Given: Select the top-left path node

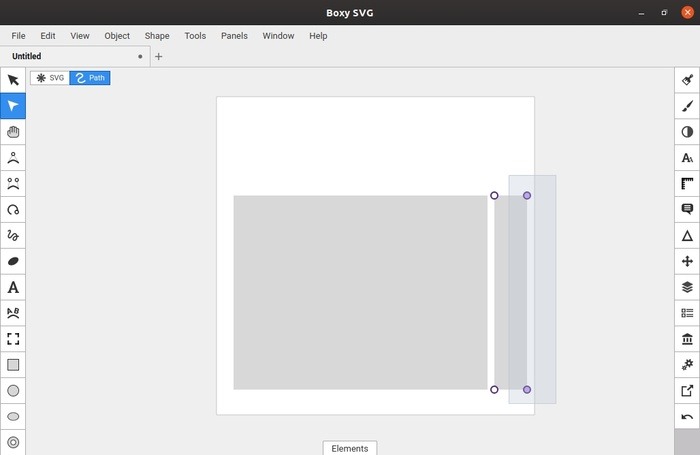Looking at the screenshot, I should (494, 196).
